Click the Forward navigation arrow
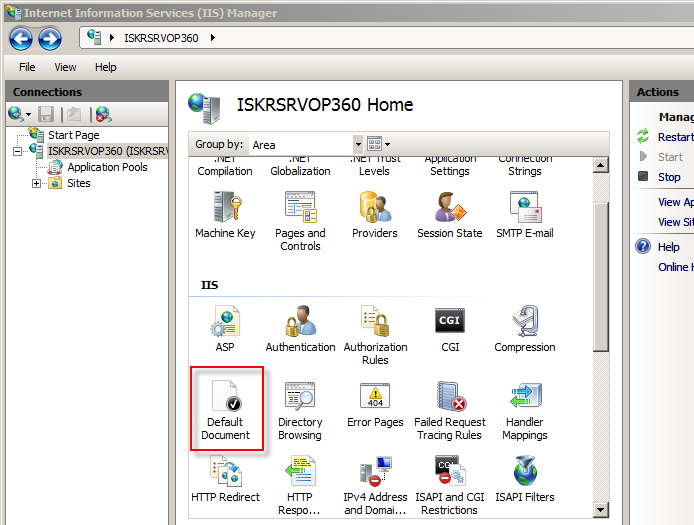This screenshot has width=694, height=525. [x=50, y=39]
